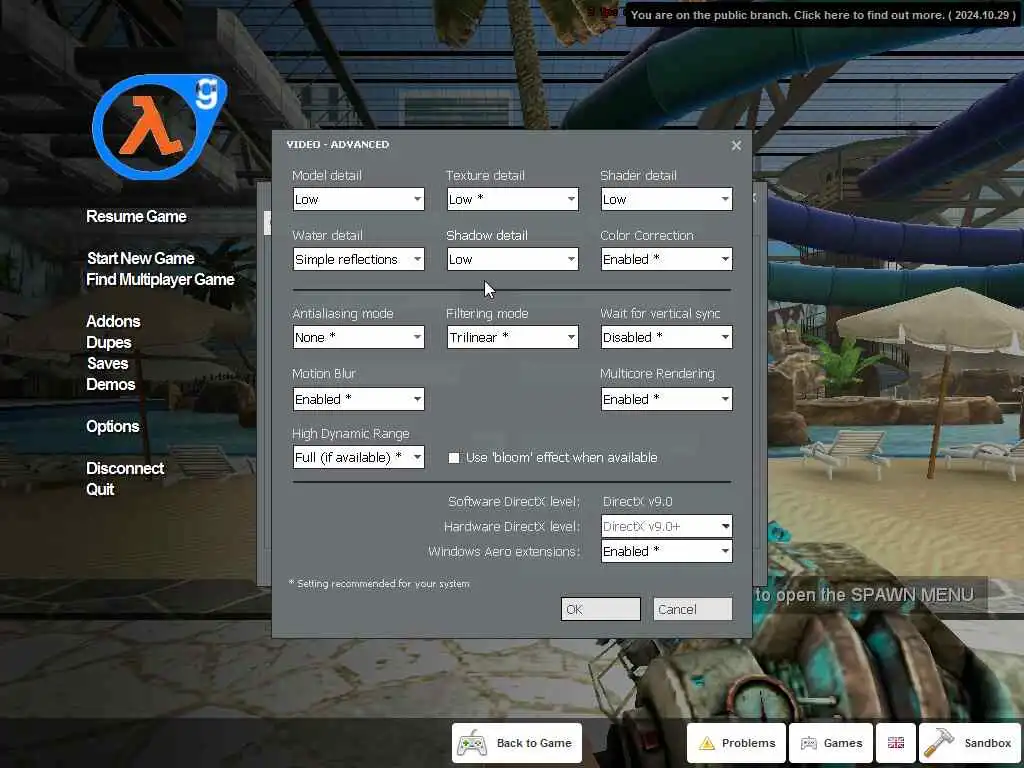1024x768 pixels.
Task: Expand the Windows Aero extensions dropdown
Action: tap(667, 551)
